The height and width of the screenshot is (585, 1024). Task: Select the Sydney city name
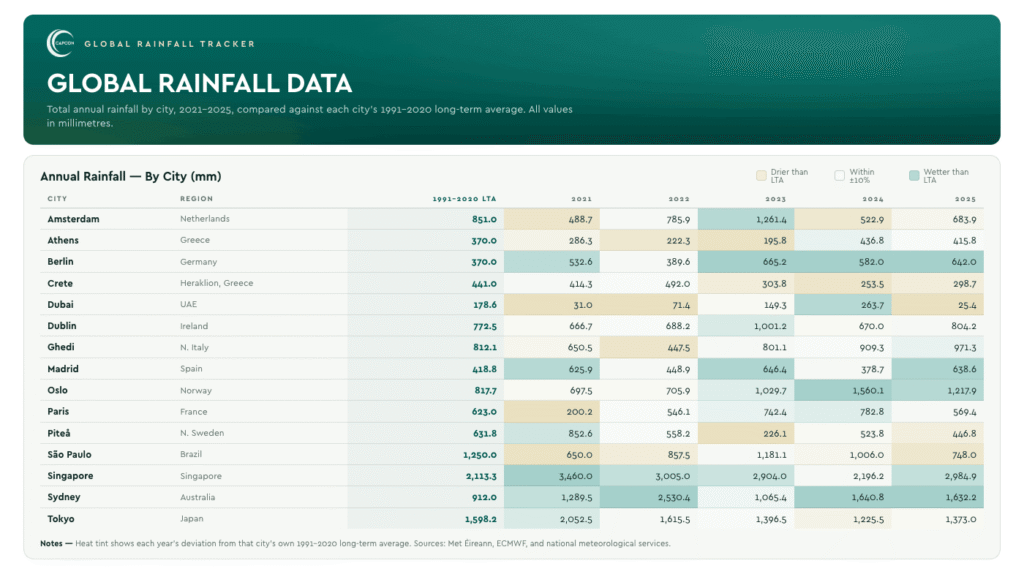click(x=63, y=497)
